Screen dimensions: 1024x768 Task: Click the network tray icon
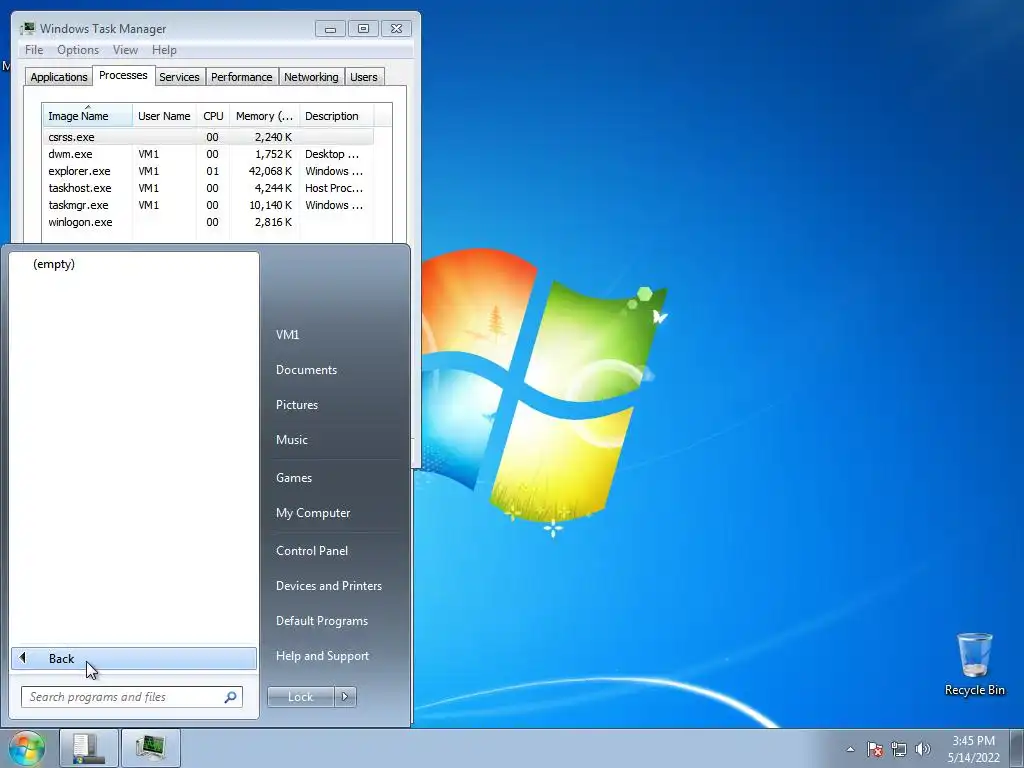coord(899,749)
